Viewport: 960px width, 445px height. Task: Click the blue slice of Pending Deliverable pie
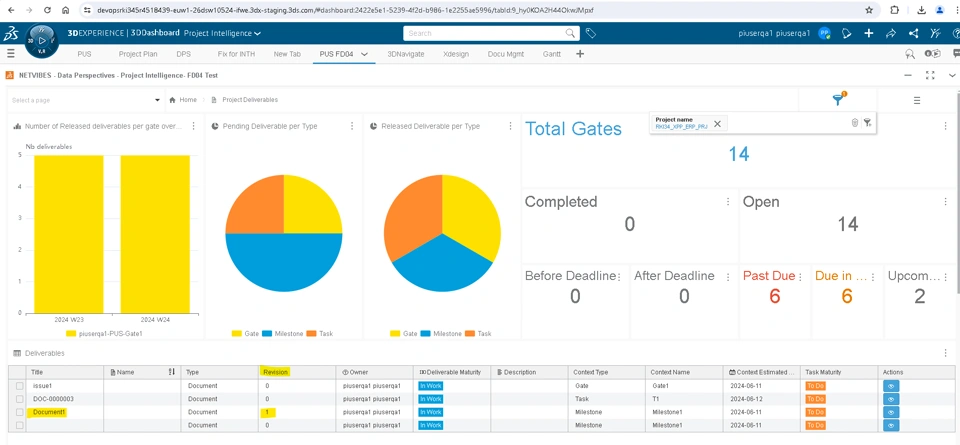click(283, 262)
